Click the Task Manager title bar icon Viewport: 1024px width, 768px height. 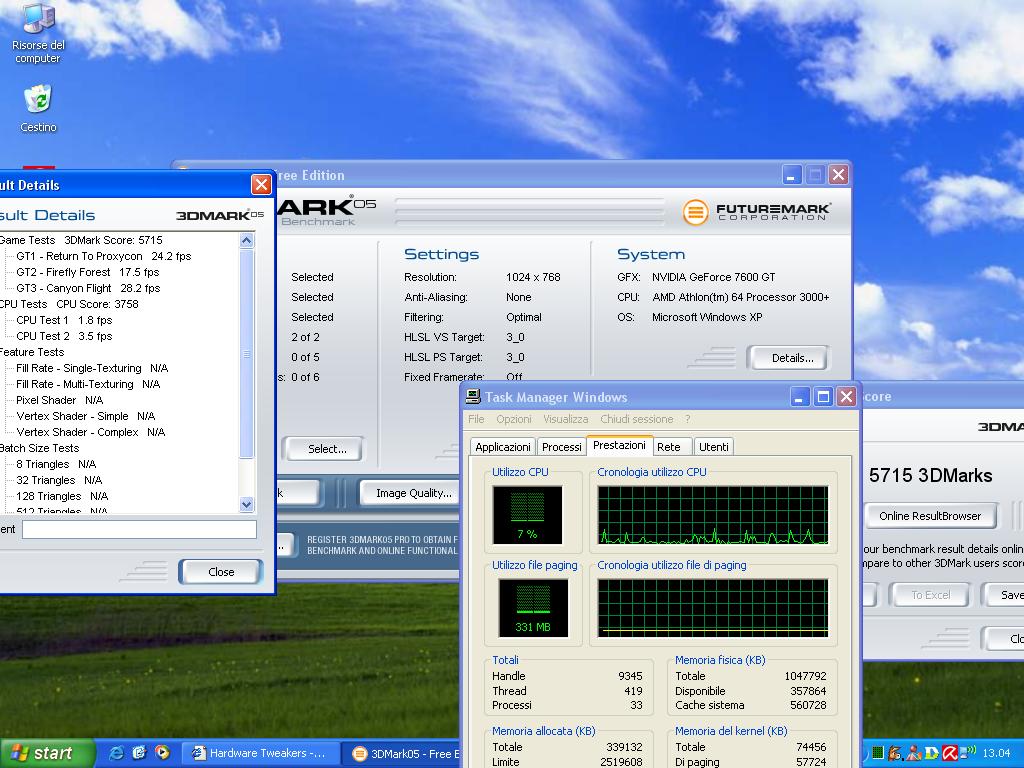(x=473, y=397)
